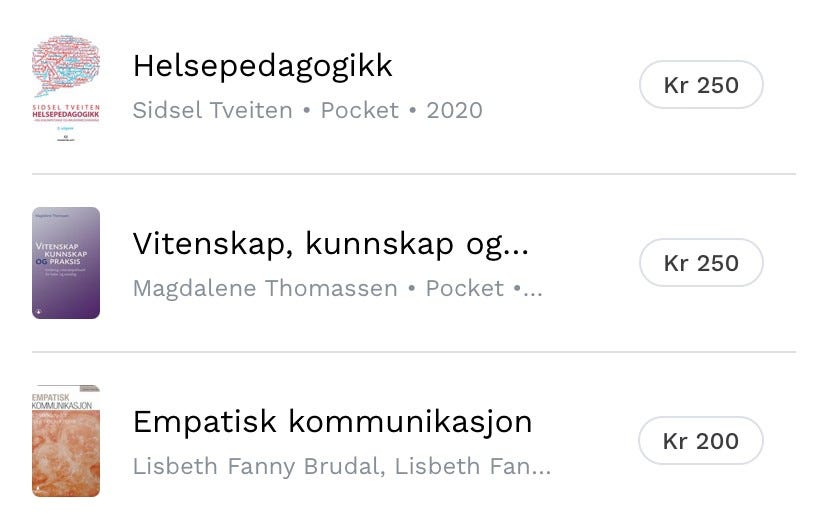Open the Helsepedagogikk title link

[x=262, y=66]
